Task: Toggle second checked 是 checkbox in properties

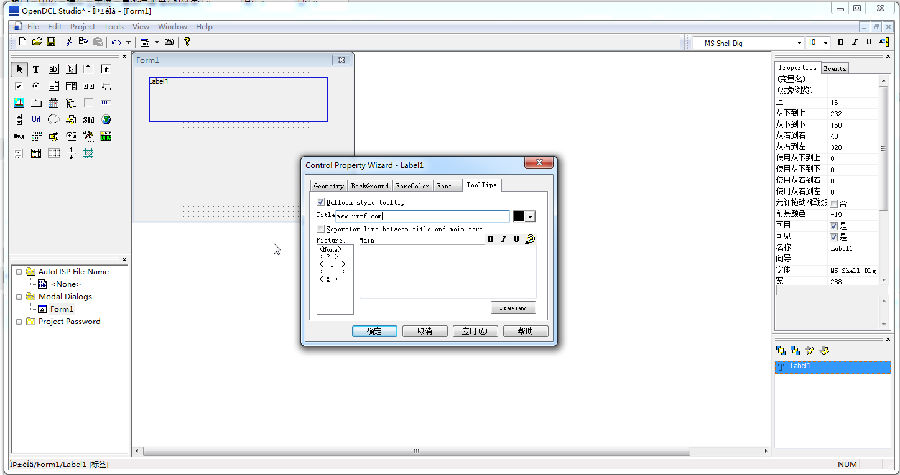Action: click(x=834, y=237)
